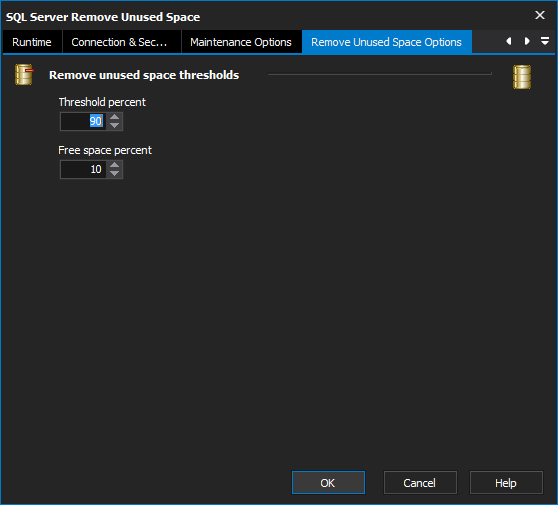Select Remove Unused Space Options tab
This screenshot has width=558, height=505.
tap(386, 42)
